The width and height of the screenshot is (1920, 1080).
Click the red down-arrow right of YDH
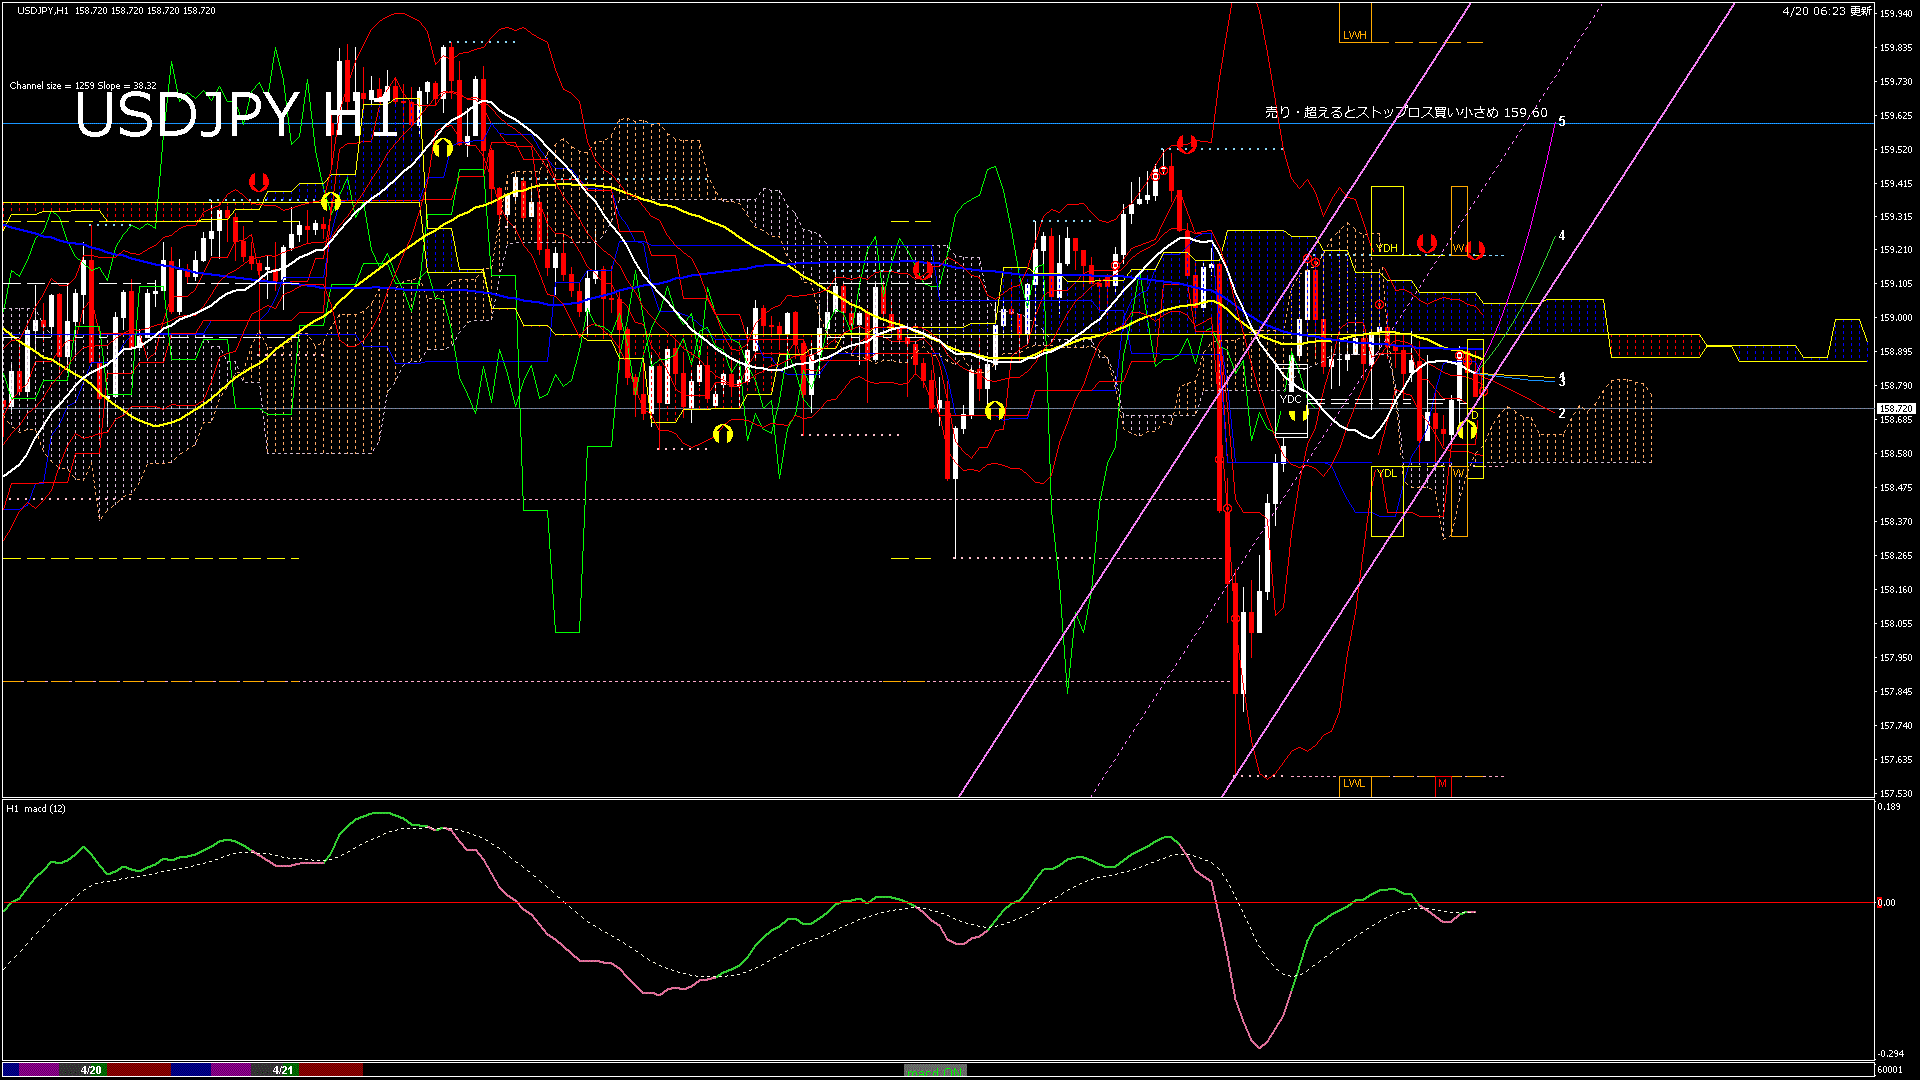pyautogui.click(x=1427, y=243)
